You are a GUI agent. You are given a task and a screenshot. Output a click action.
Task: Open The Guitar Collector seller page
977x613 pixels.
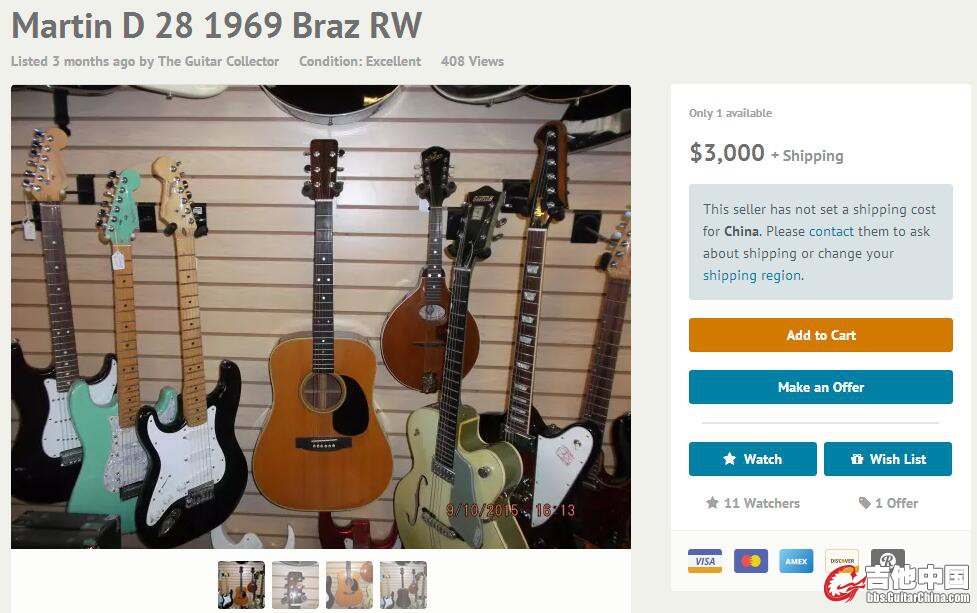tap(218, 61)
